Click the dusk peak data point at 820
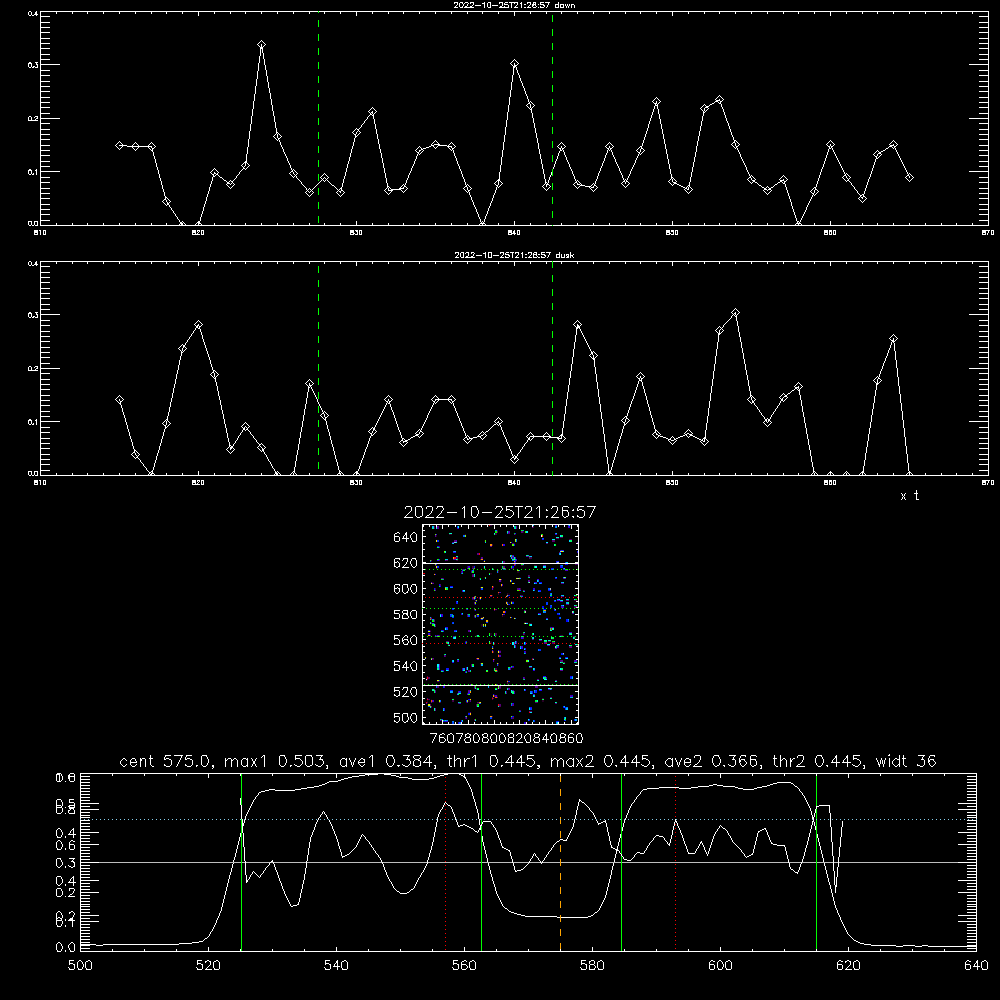This screenshot has height=1000, width=1000. [198, 325]
